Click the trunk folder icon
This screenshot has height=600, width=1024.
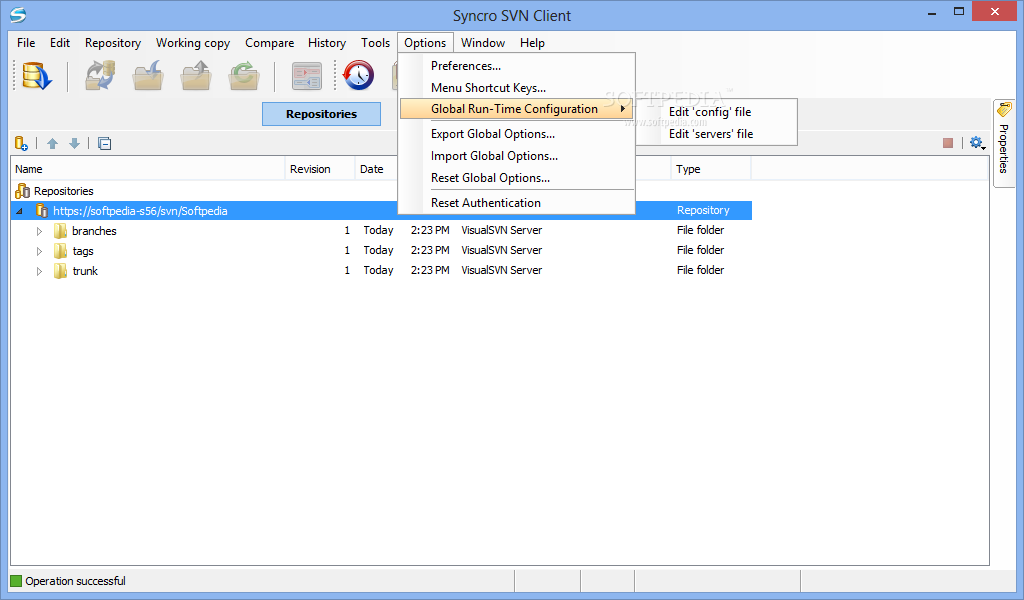60,271
